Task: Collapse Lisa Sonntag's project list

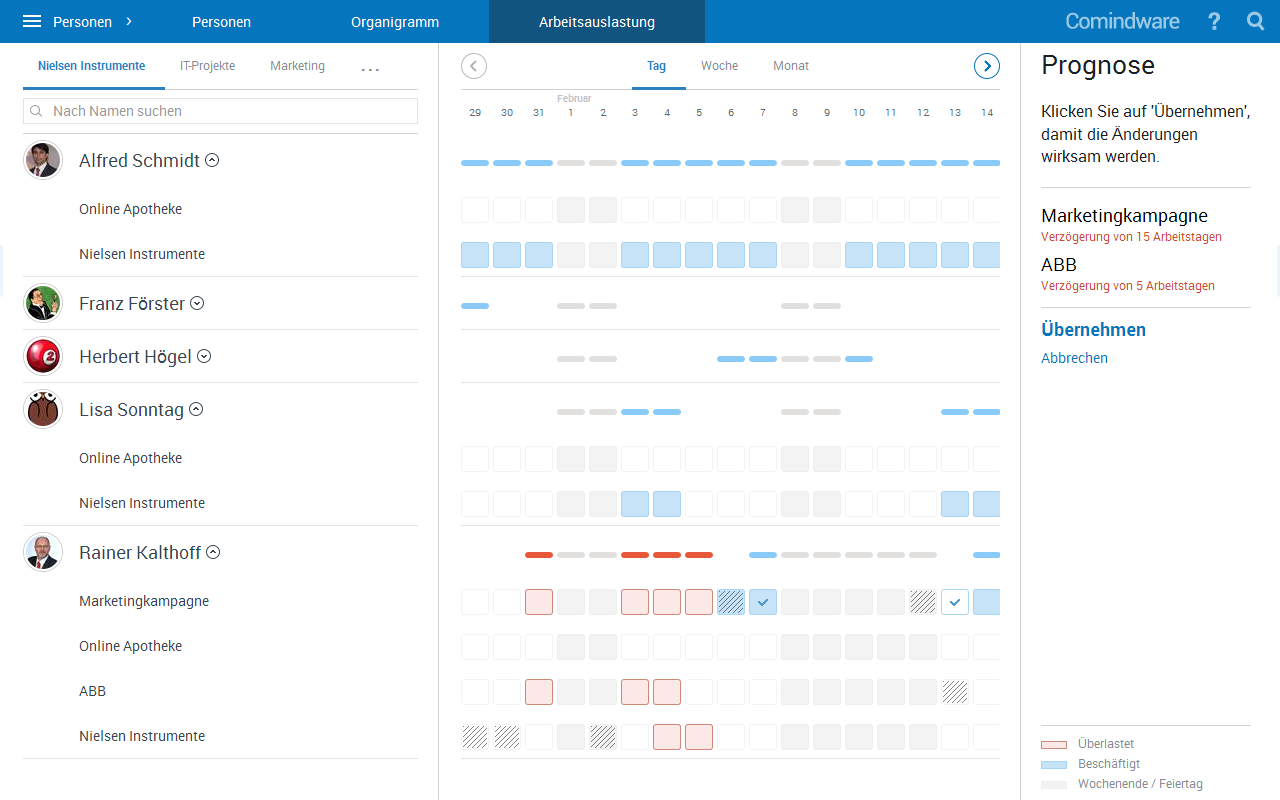Action: (x=196, y=409)
